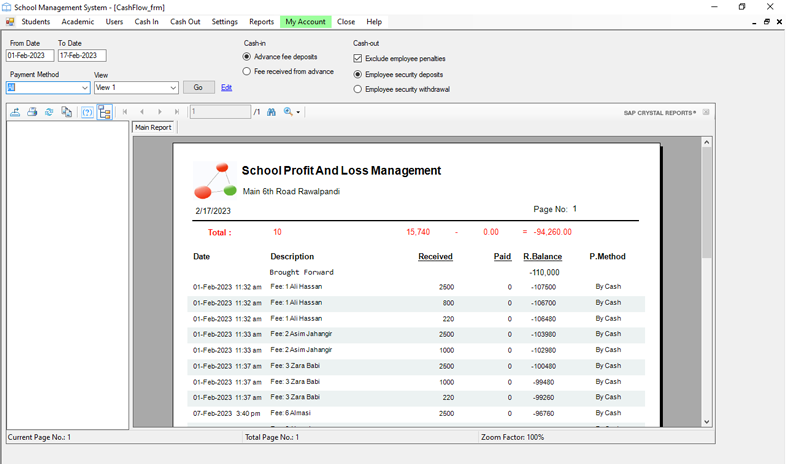800x464 pixels.
Task: Click the Copy icon in the report toolbar
Action: click(x=66, y=112)
